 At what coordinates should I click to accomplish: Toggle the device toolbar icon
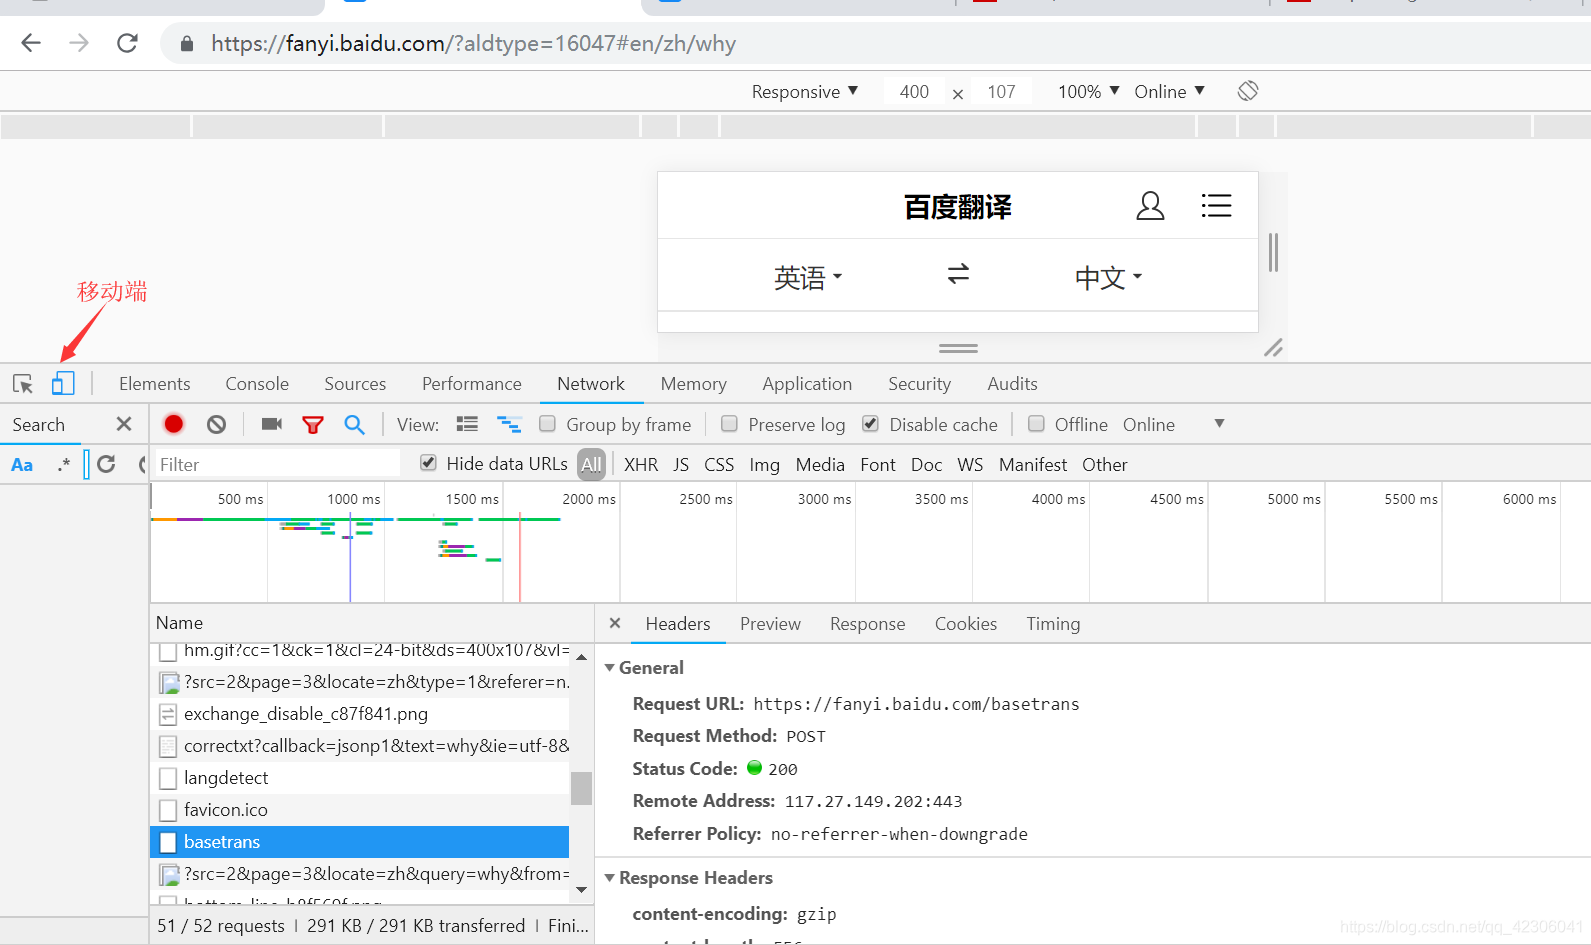(63, 384)
